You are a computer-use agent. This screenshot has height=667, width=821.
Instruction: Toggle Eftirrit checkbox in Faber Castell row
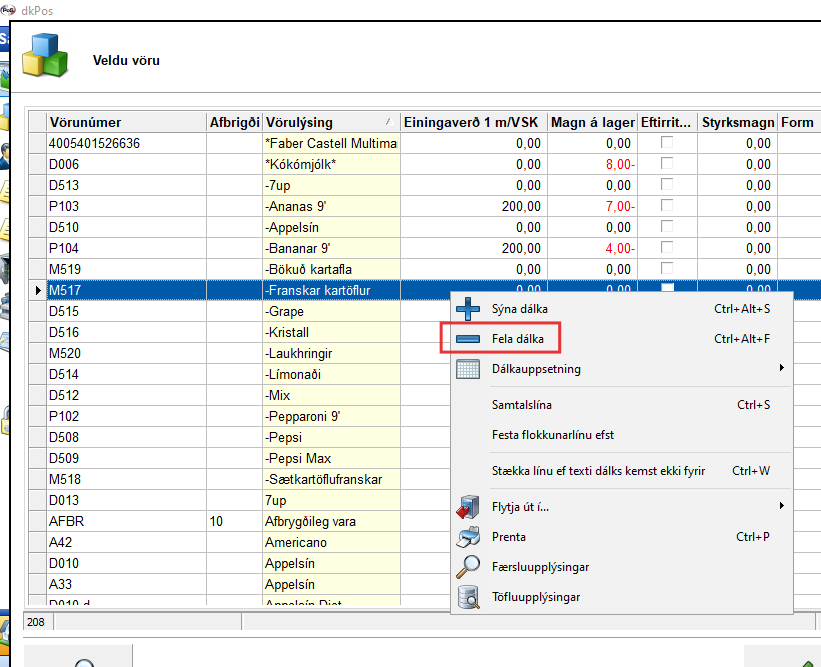(667, 143)
